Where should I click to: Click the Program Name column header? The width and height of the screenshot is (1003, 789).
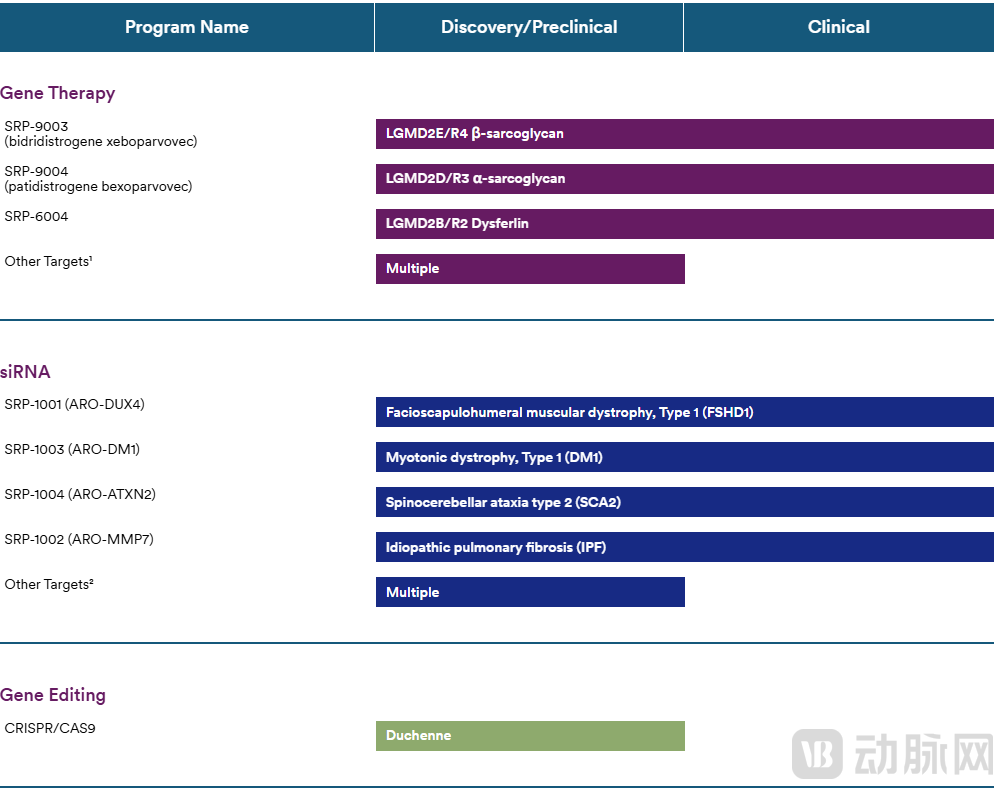187,27
